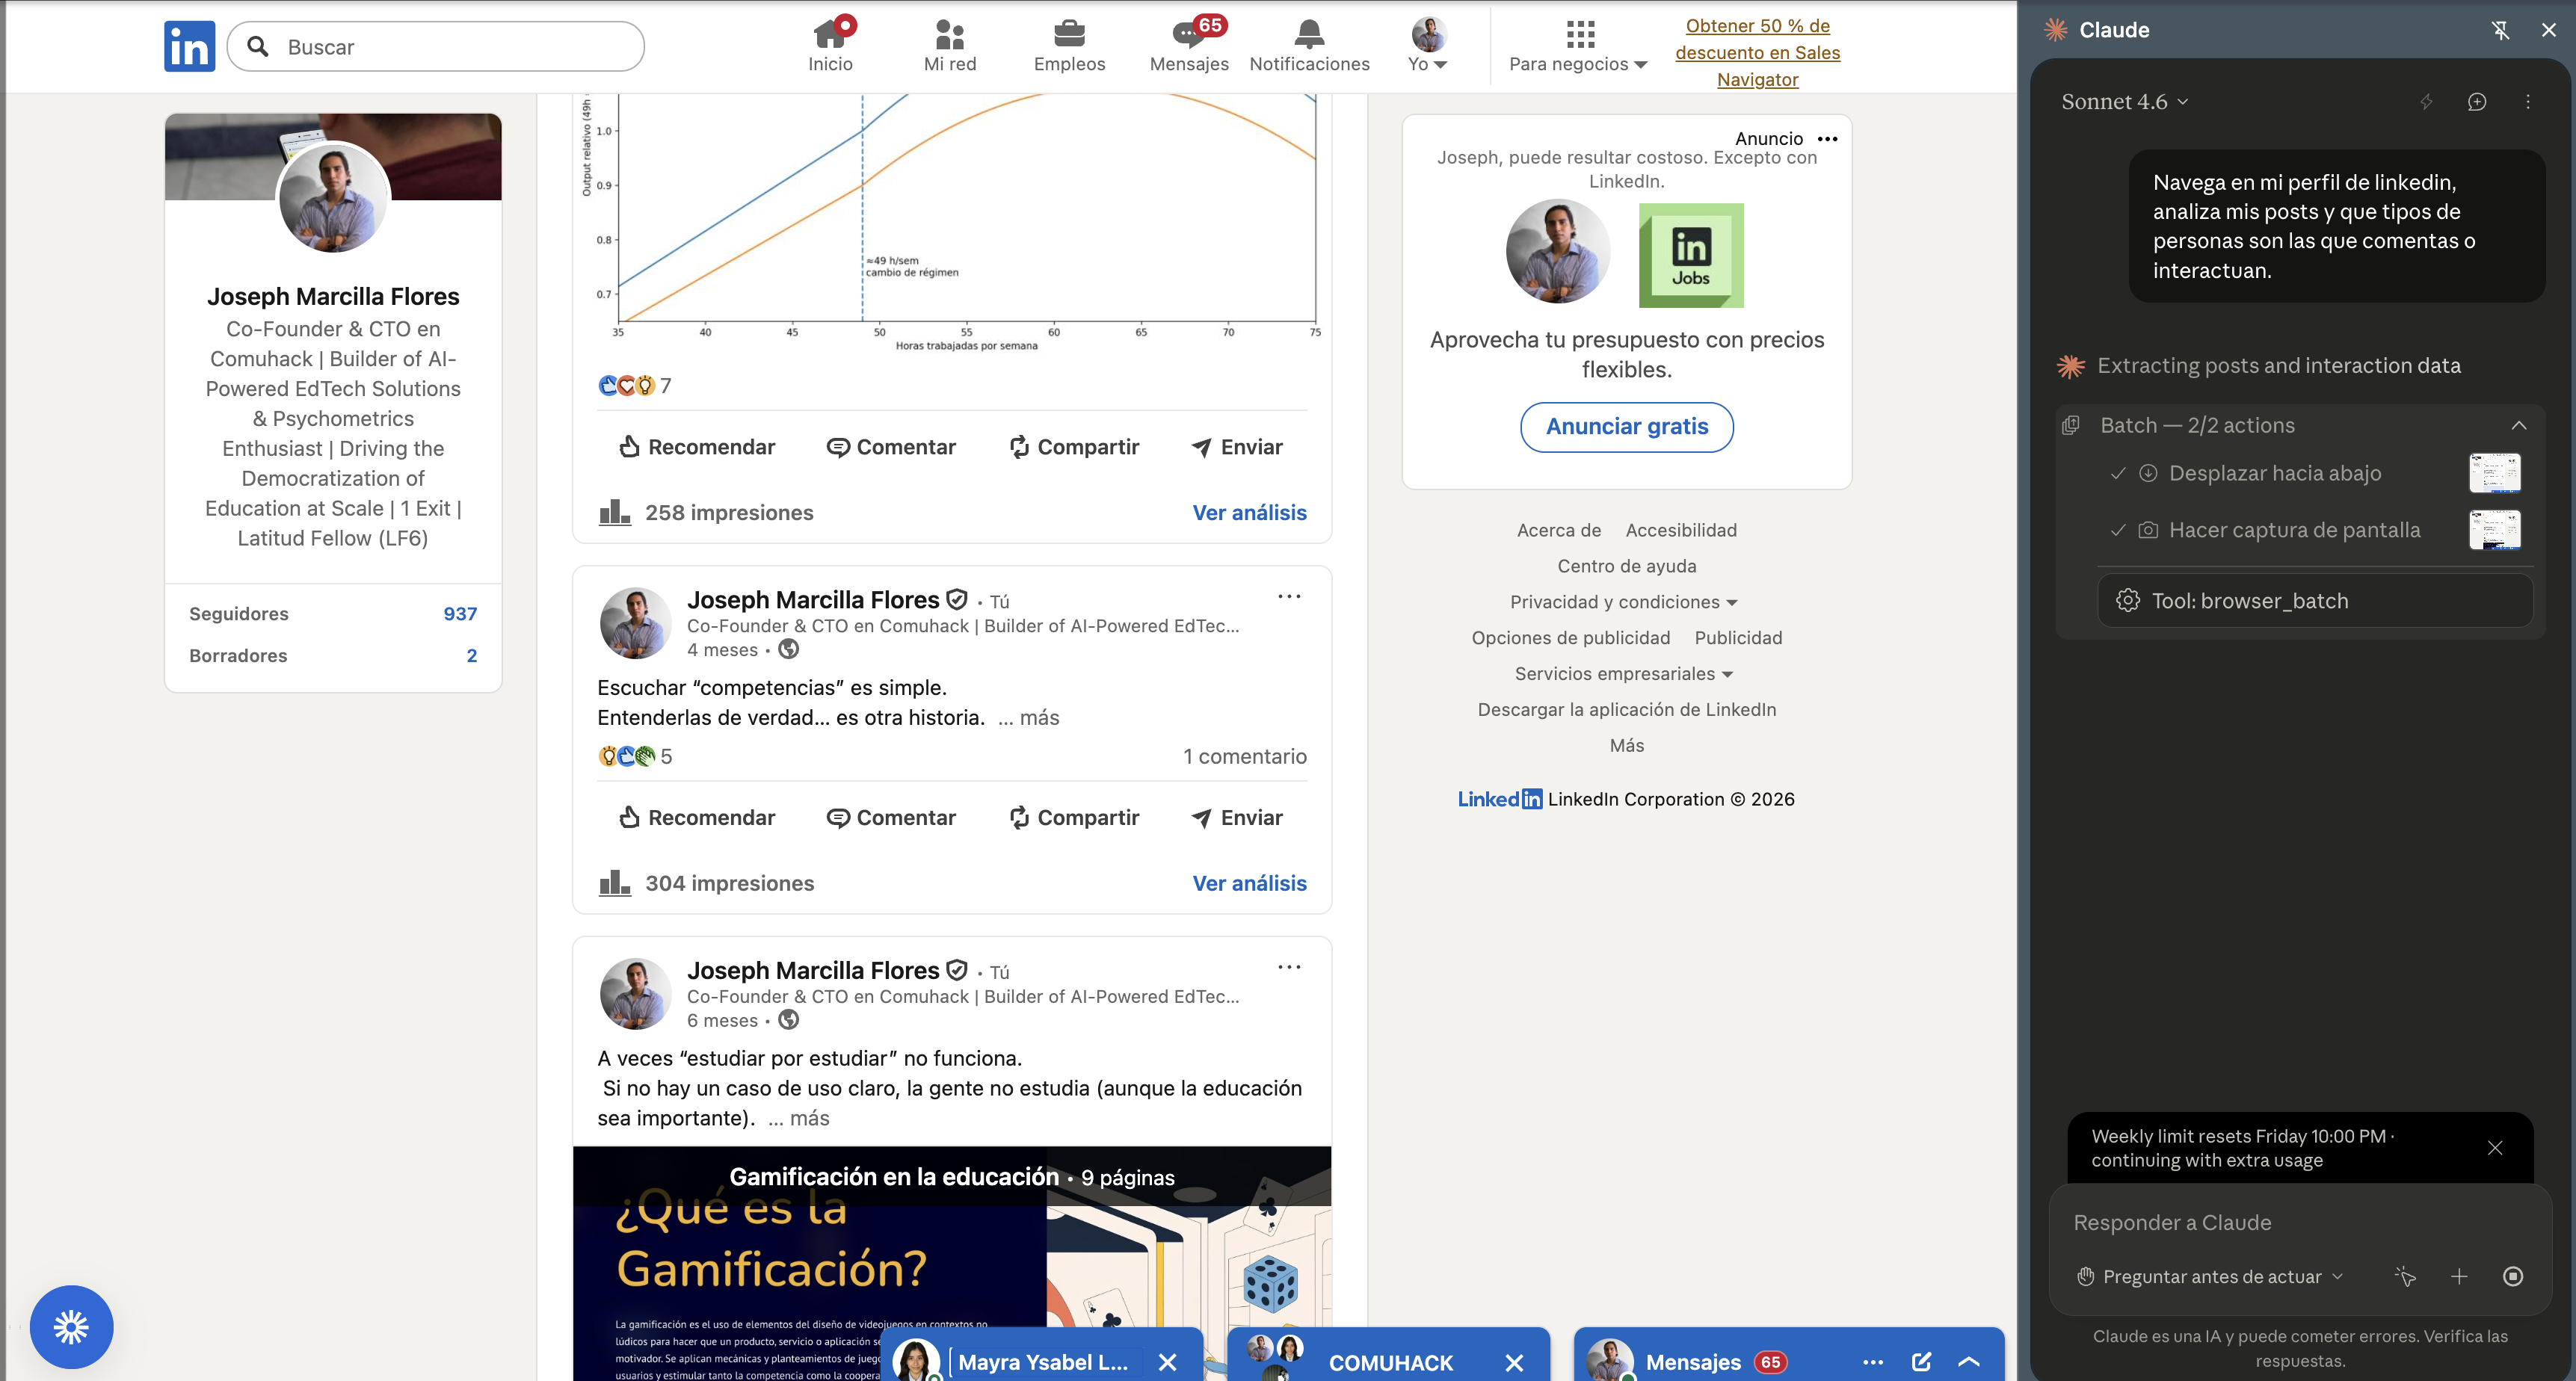Click the LinkedIn logo home icon

[x=189, y=46]
